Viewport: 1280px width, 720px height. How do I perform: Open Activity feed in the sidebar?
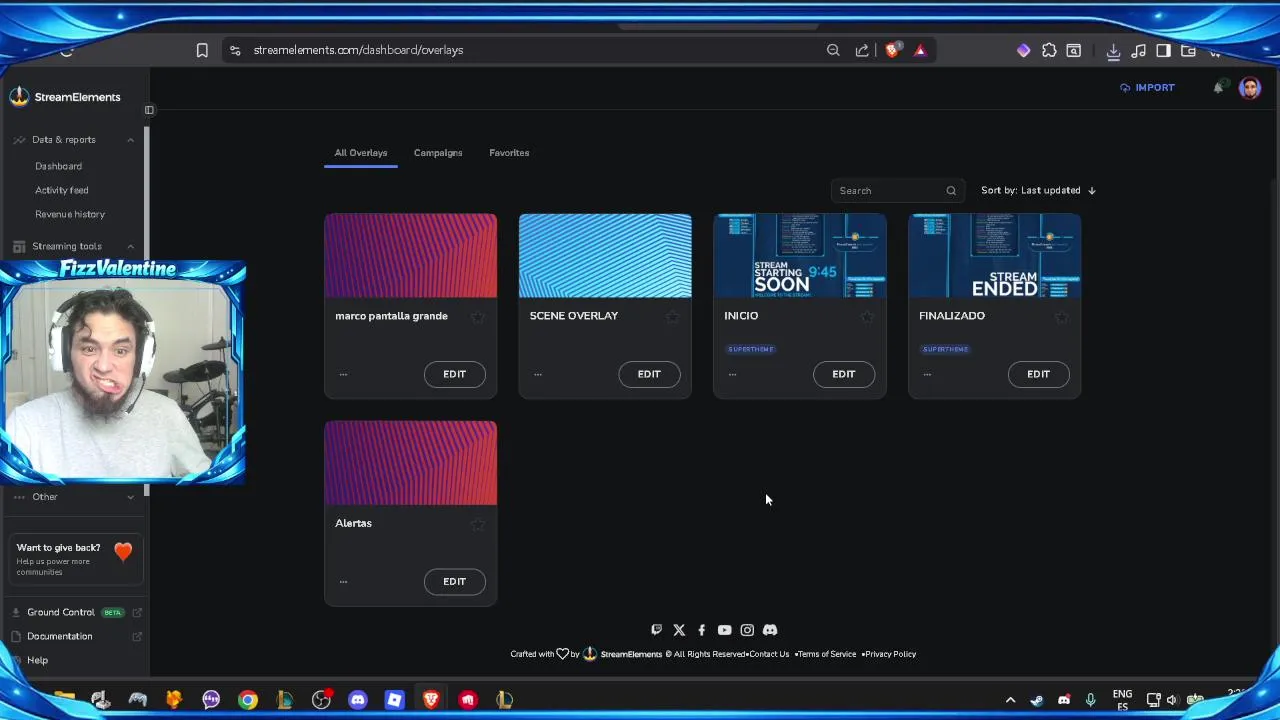(62, 190)
